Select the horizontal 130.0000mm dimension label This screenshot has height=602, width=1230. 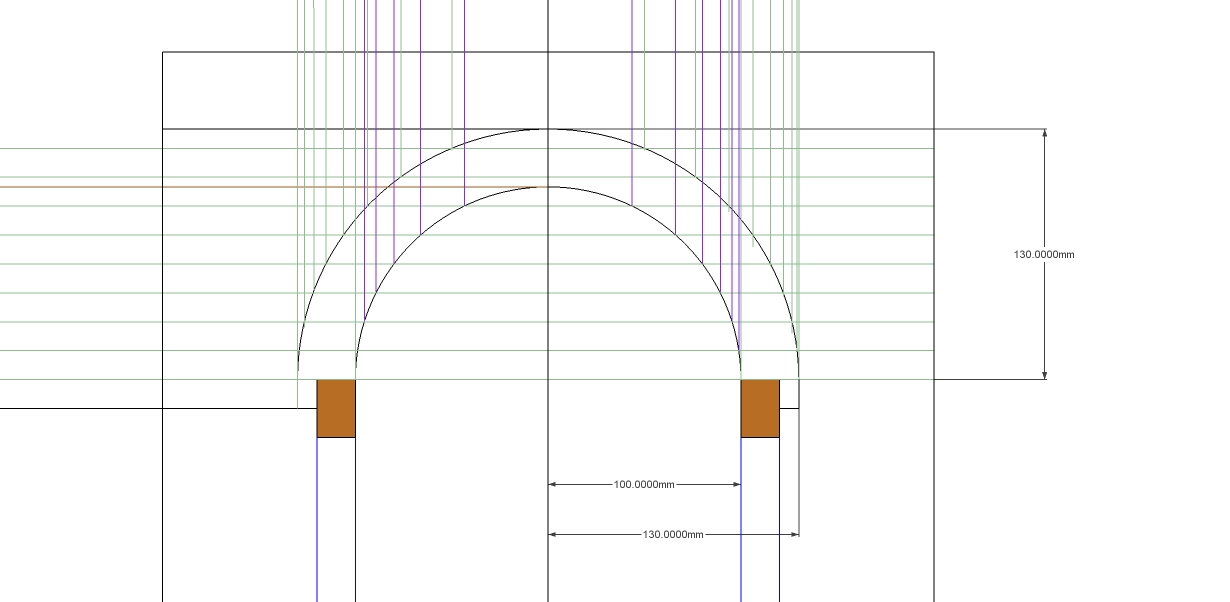coord(673,533)
